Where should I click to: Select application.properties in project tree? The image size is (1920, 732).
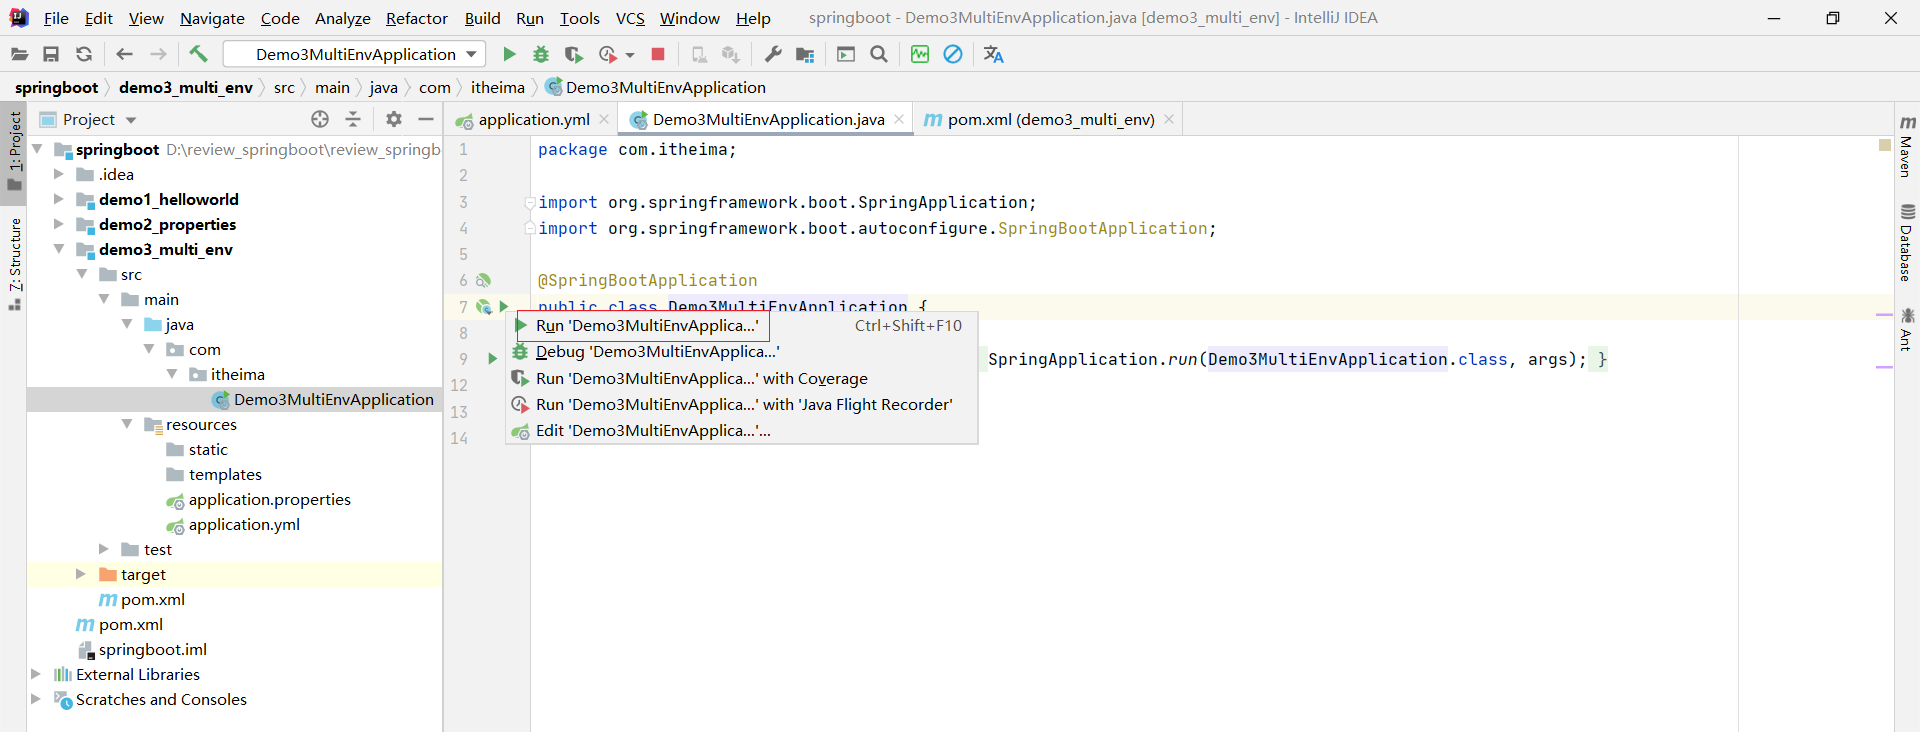(x=269, y=499)
